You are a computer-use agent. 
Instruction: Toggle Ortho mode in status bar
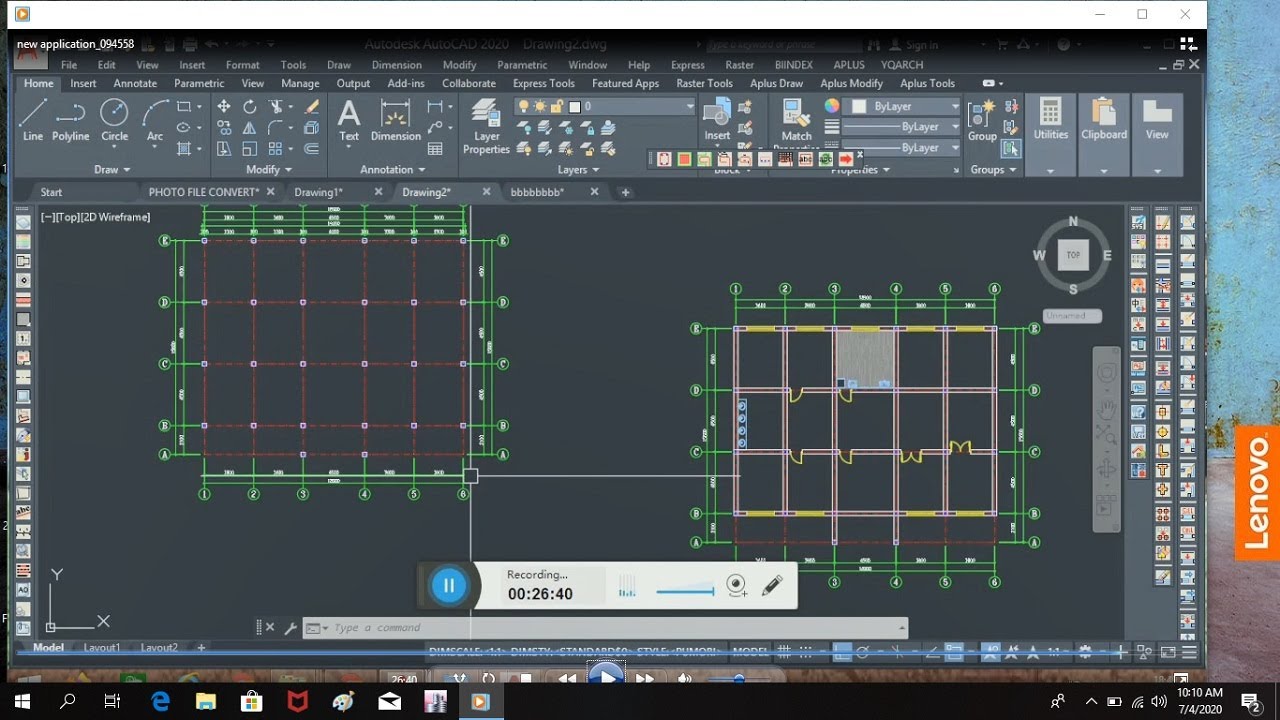[x=843, y=651]
